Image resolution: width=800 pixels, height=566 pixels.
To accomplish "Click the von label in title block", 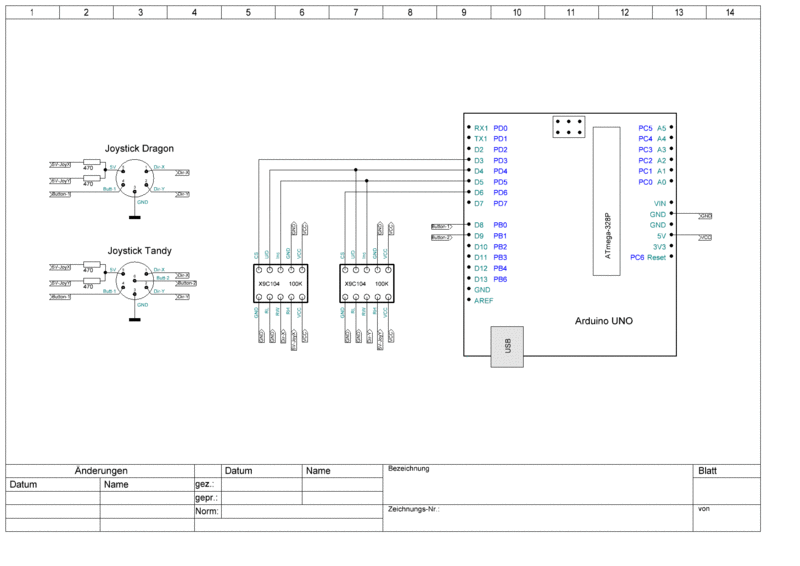I will [x=704, y=509].
